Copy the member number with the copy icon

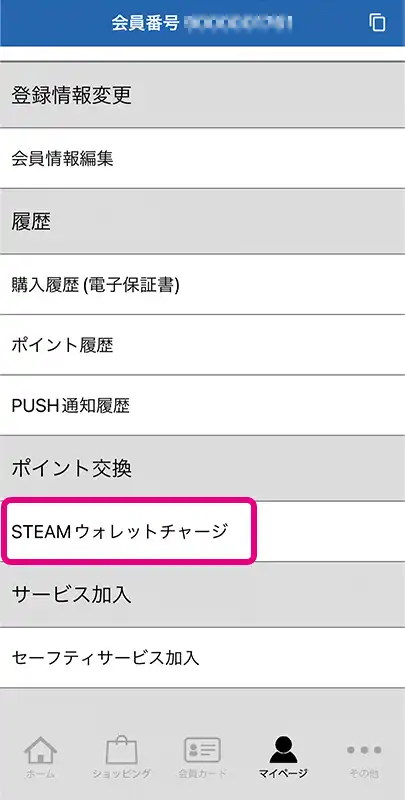tap(377, 22)
